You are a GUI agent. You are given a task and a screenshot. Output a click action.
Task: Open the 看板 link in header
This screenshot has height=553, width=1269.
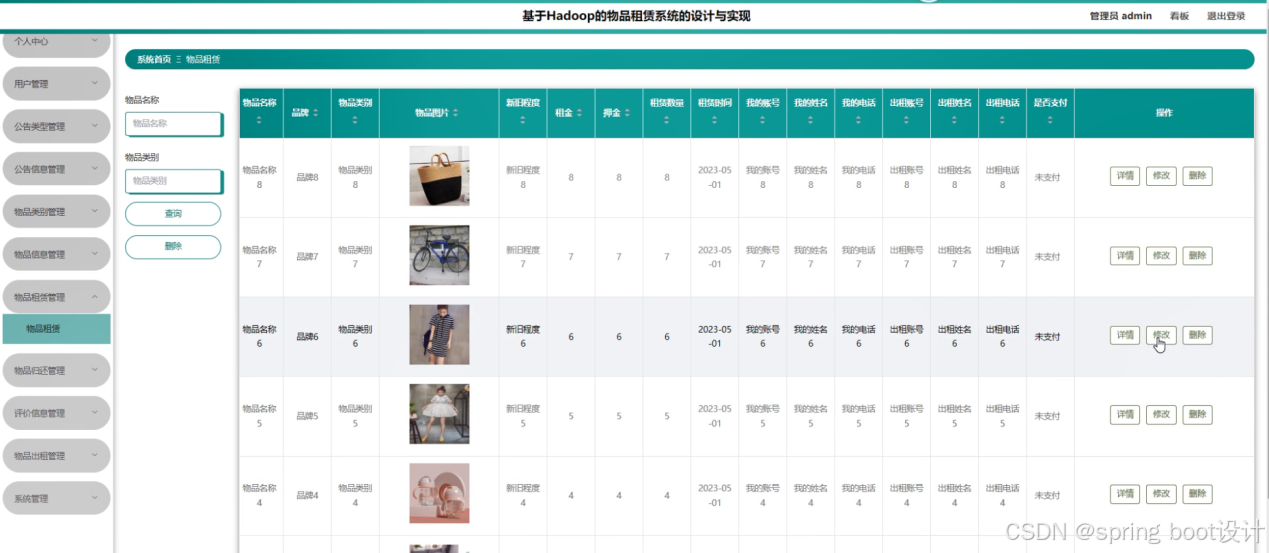pyautogui.click(x=1180, y=16)
